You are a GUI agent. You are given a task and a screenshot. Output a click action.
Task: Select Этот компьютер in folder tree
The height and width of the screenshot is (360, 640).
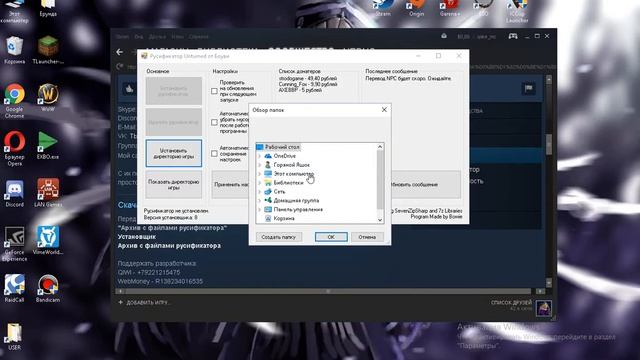tap(293, 174)
